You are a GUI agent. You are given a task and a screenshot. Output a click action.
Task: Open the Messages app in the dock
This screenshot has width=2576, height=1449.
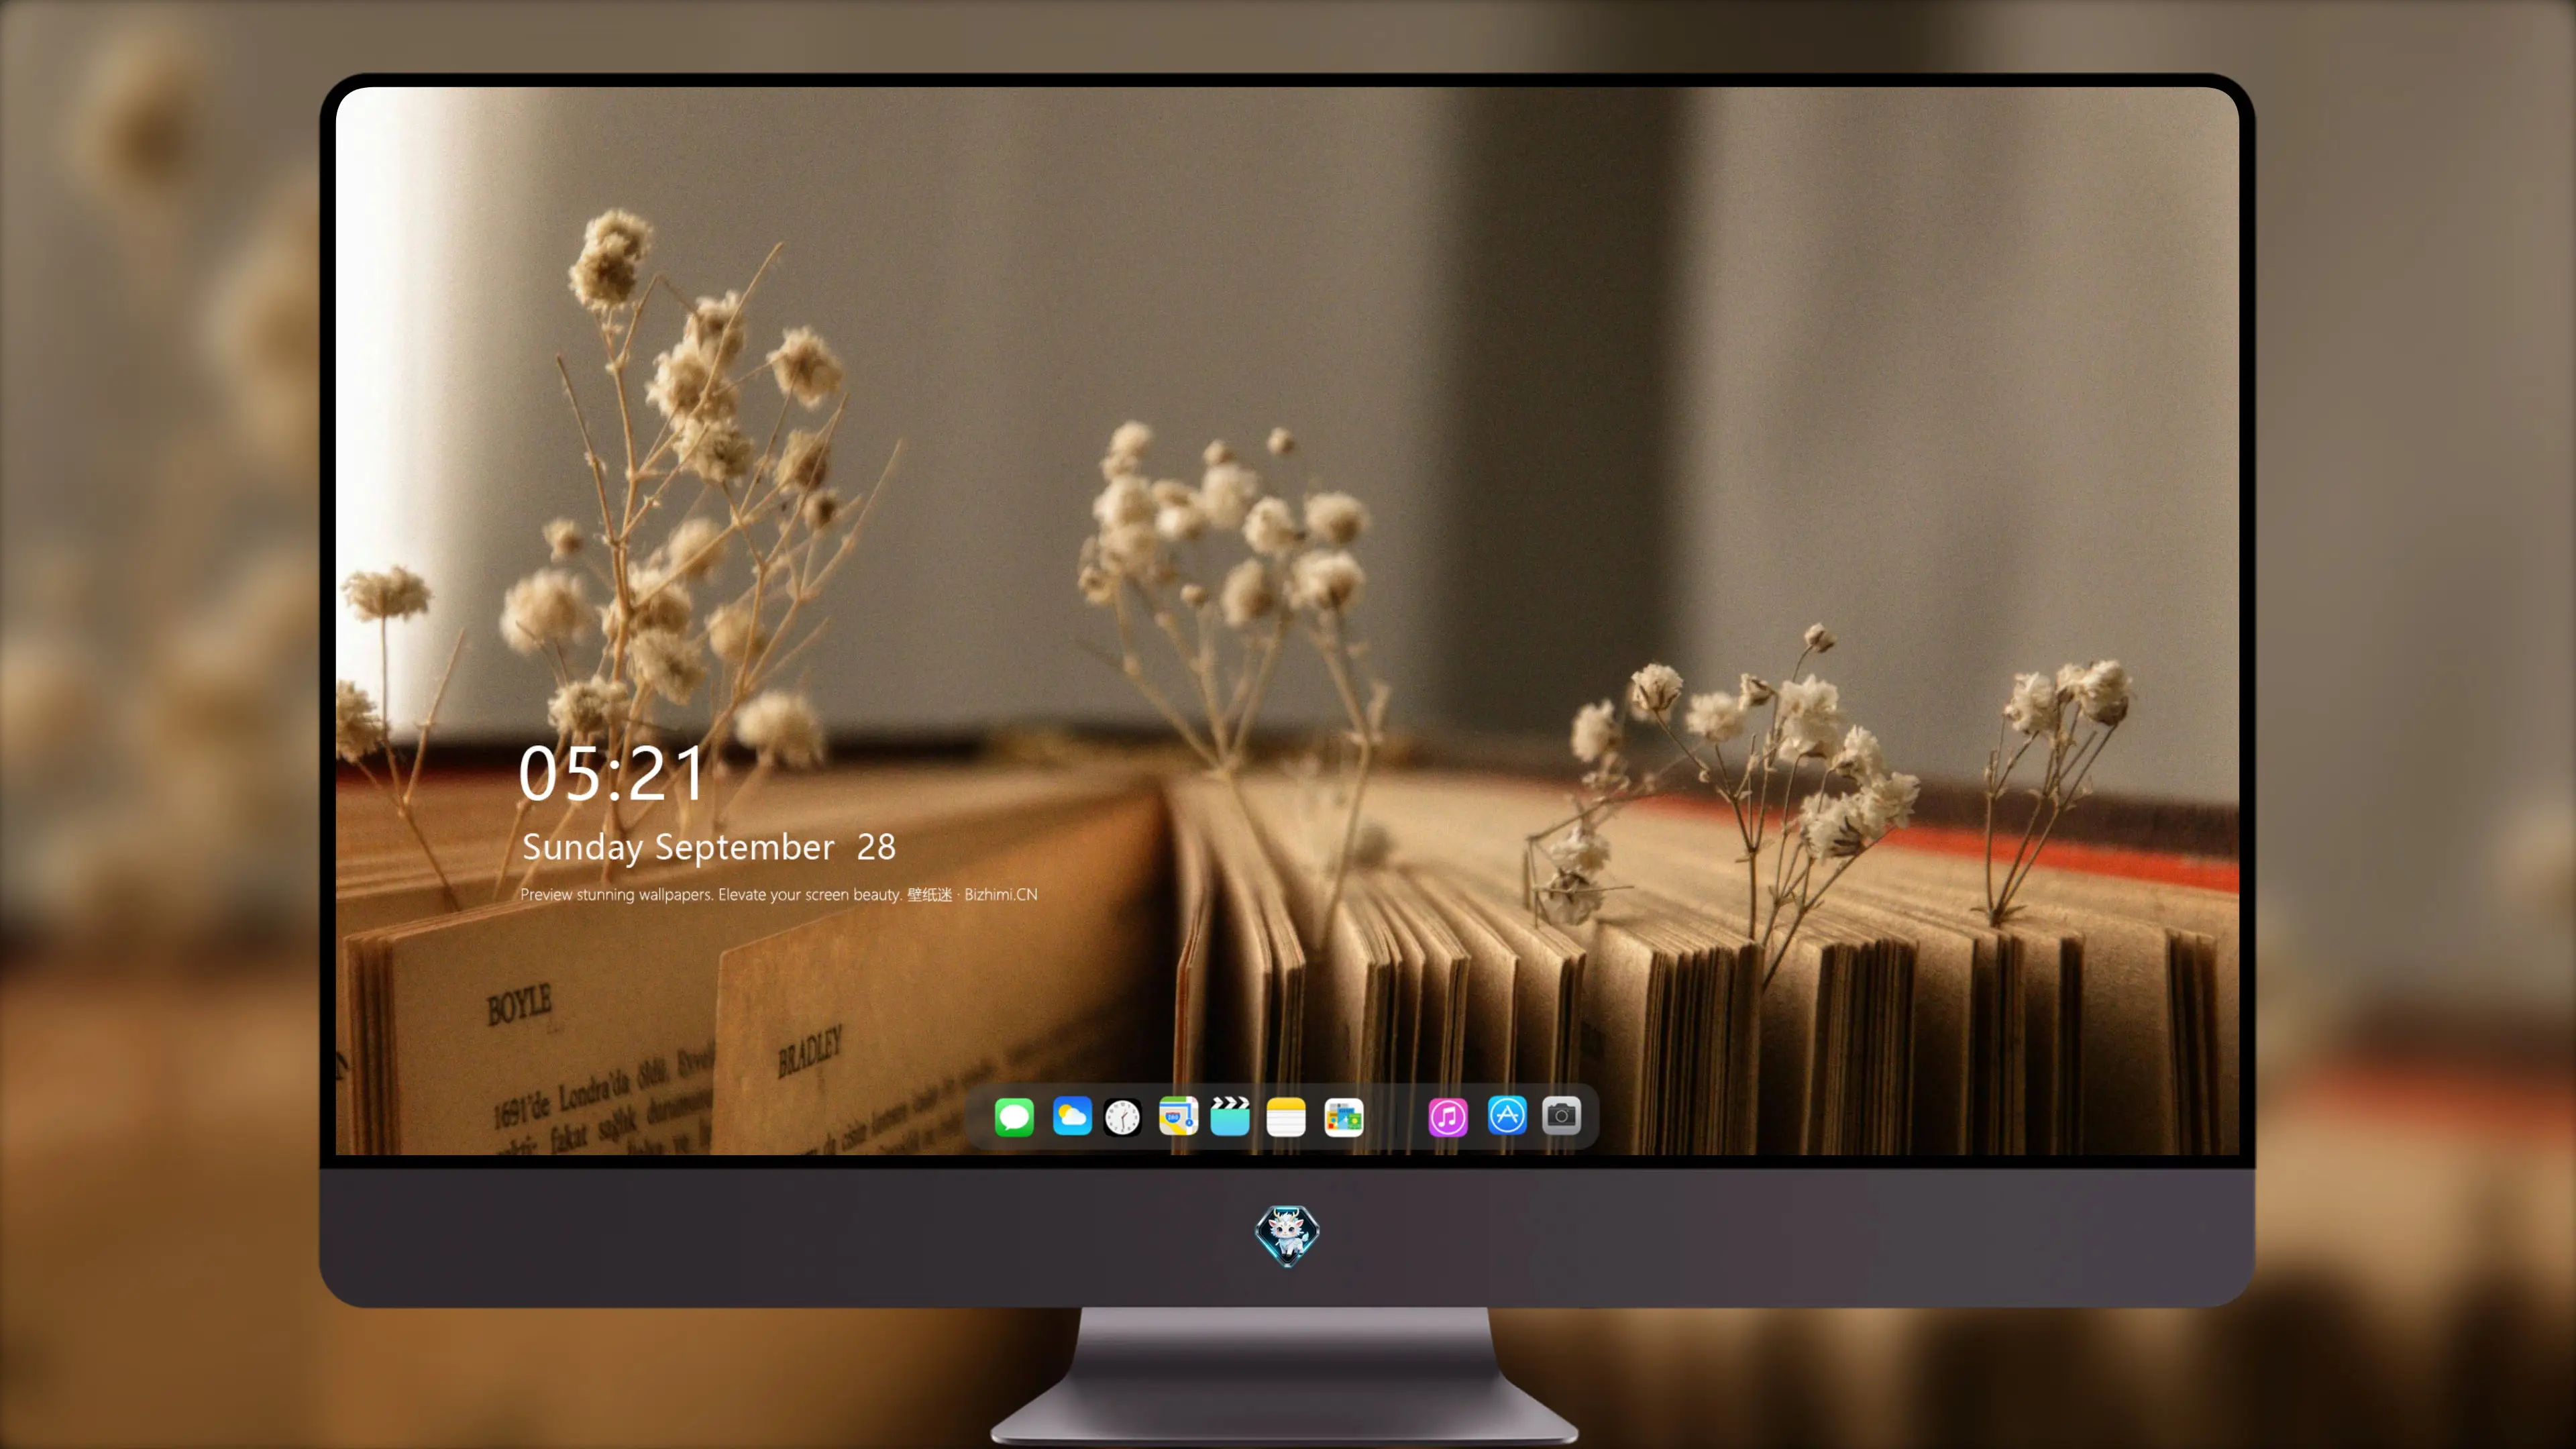click(1014, 1116)
